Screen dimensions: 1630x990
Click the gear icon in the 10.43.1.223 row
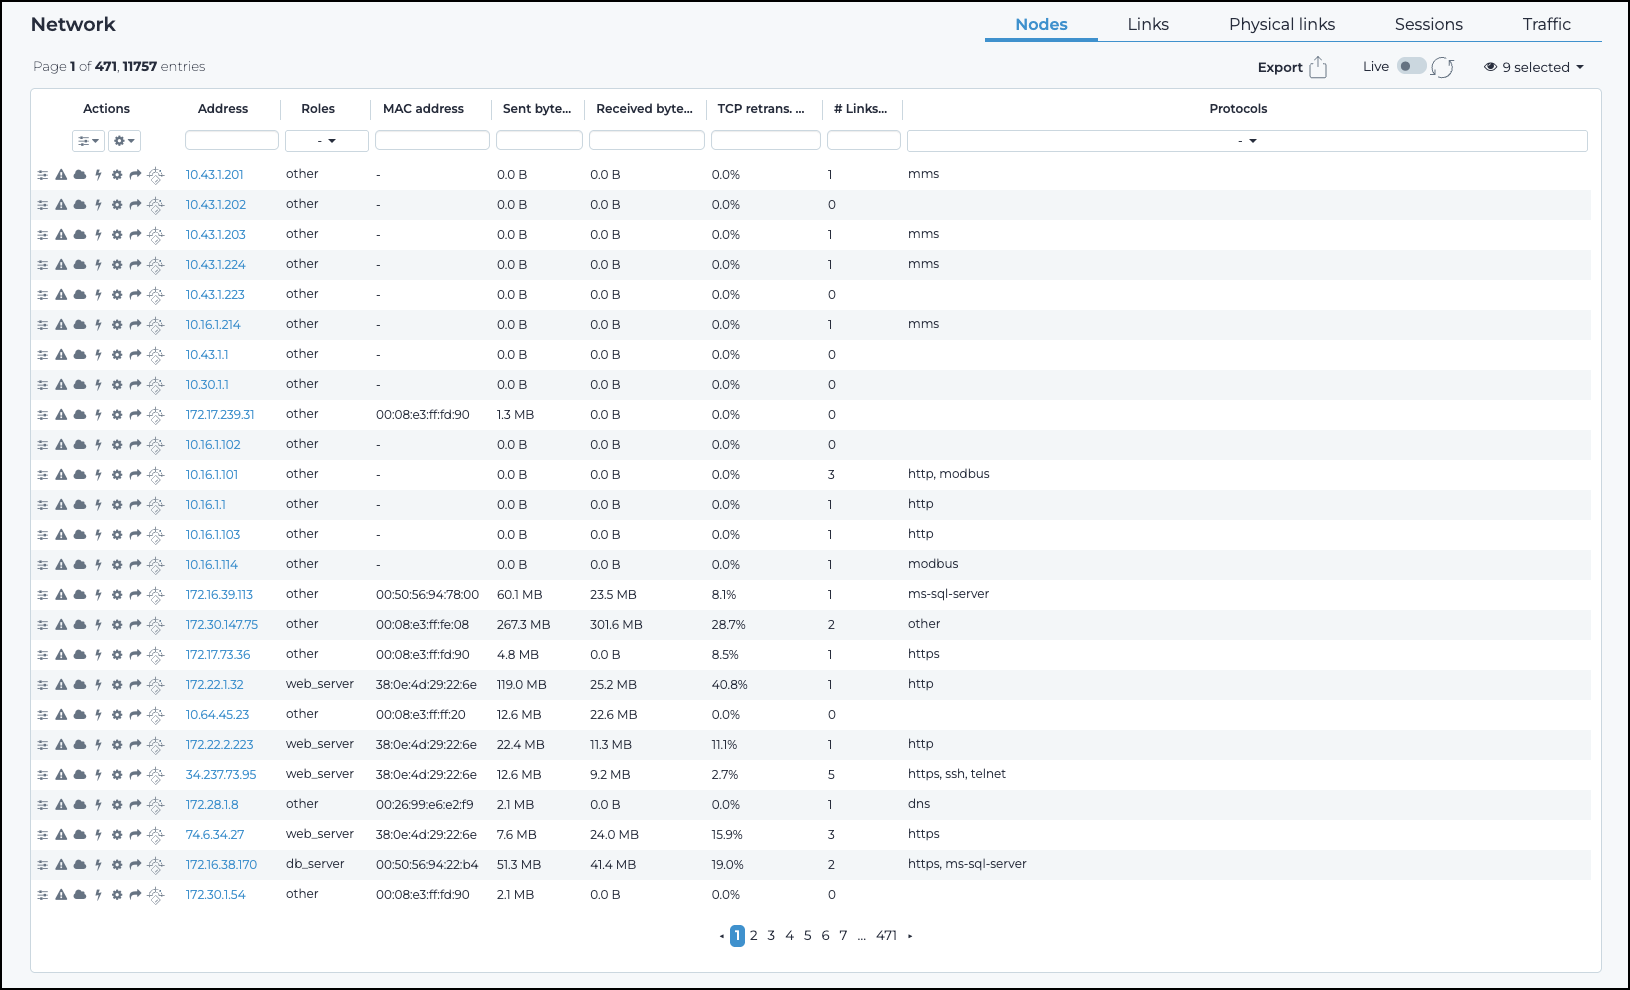(x=117, y=295)
